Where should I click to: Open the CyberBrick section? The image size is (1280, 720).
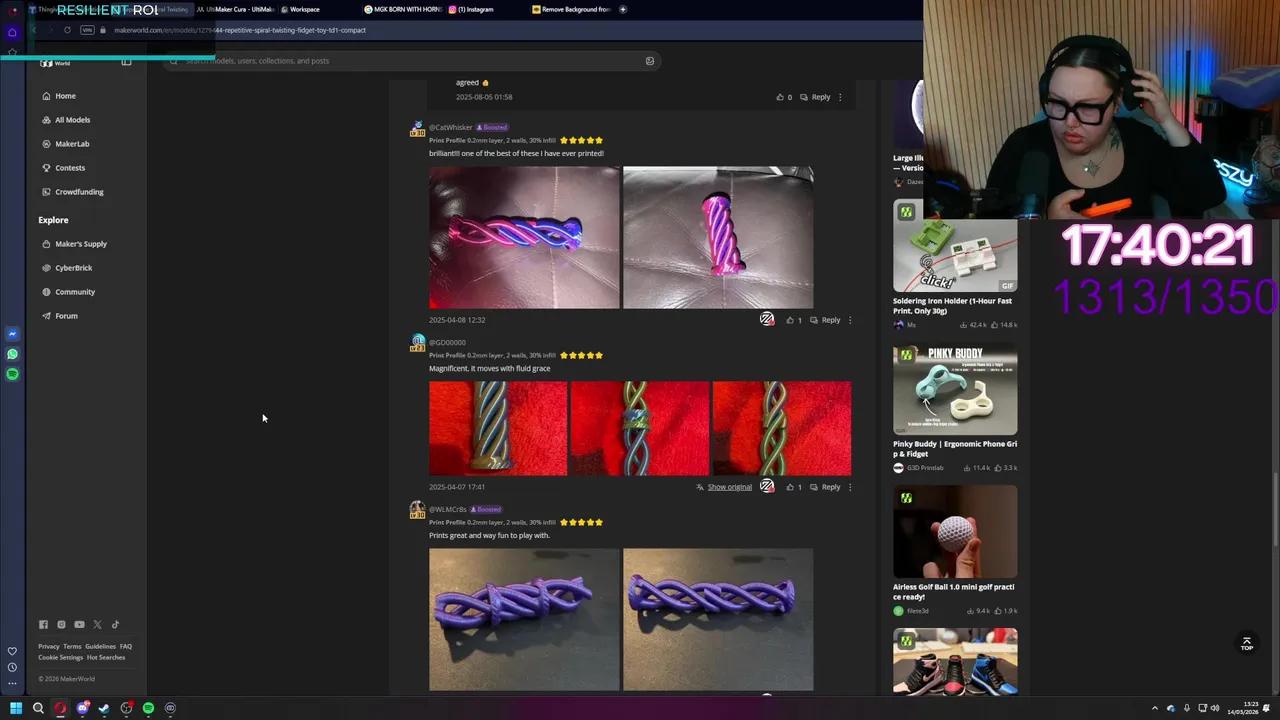point(73,267)
